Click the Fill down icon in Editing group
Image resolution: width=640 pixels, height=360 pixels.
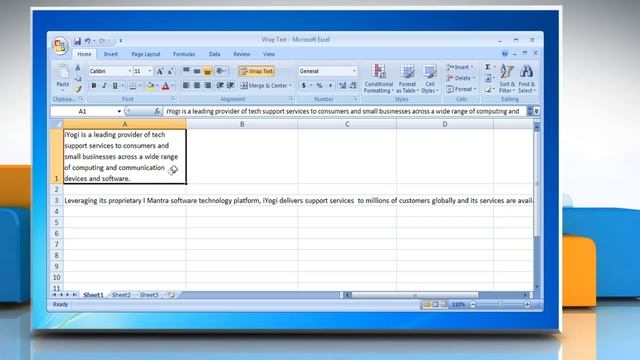coord(488,78)
